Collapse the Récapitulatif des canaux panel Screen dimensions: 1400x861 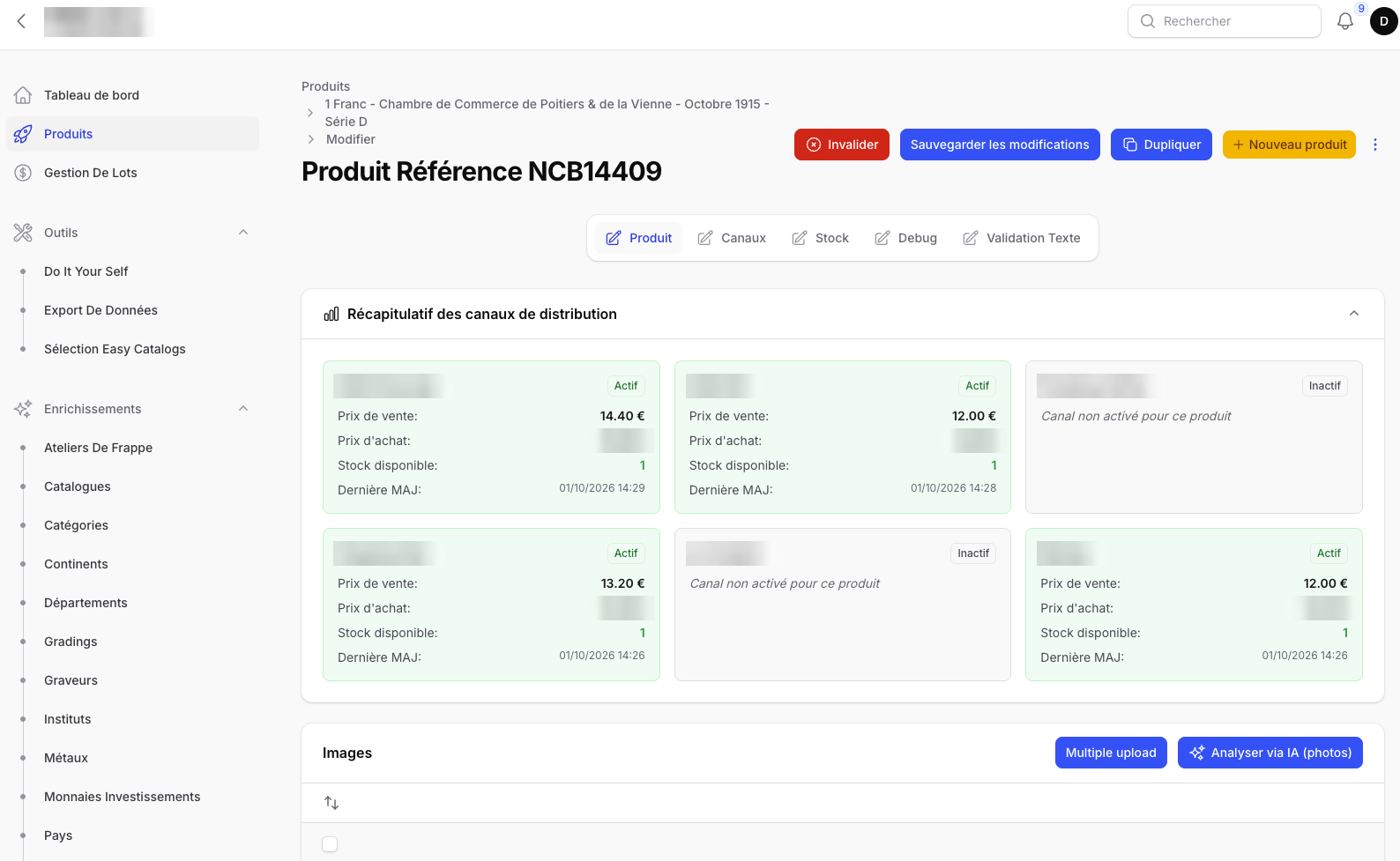[x=1354, y=314]
